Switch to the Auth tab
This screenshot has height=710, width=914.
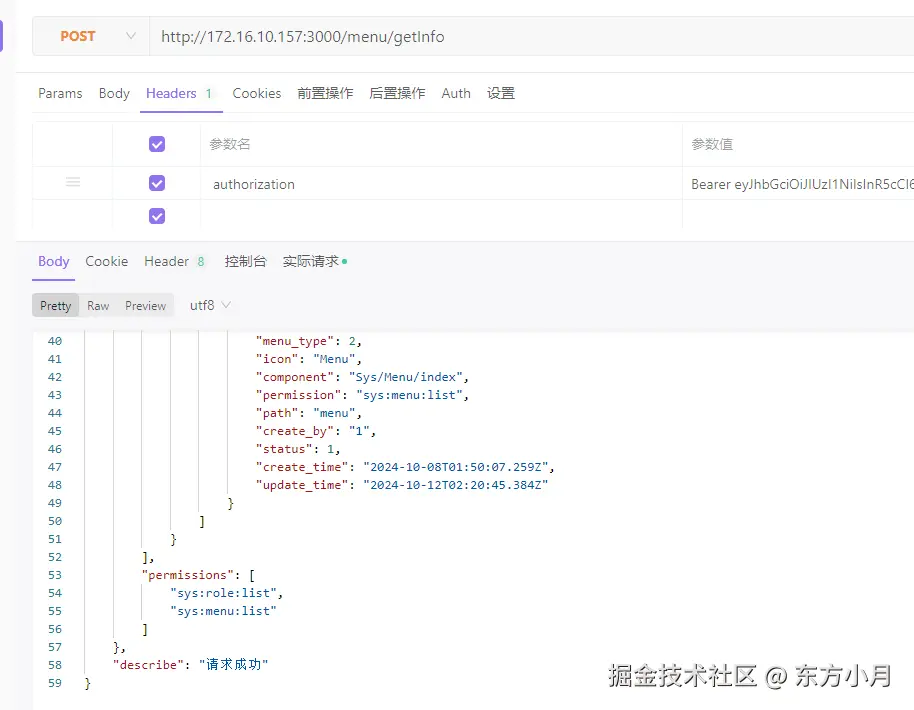(456, 93)
